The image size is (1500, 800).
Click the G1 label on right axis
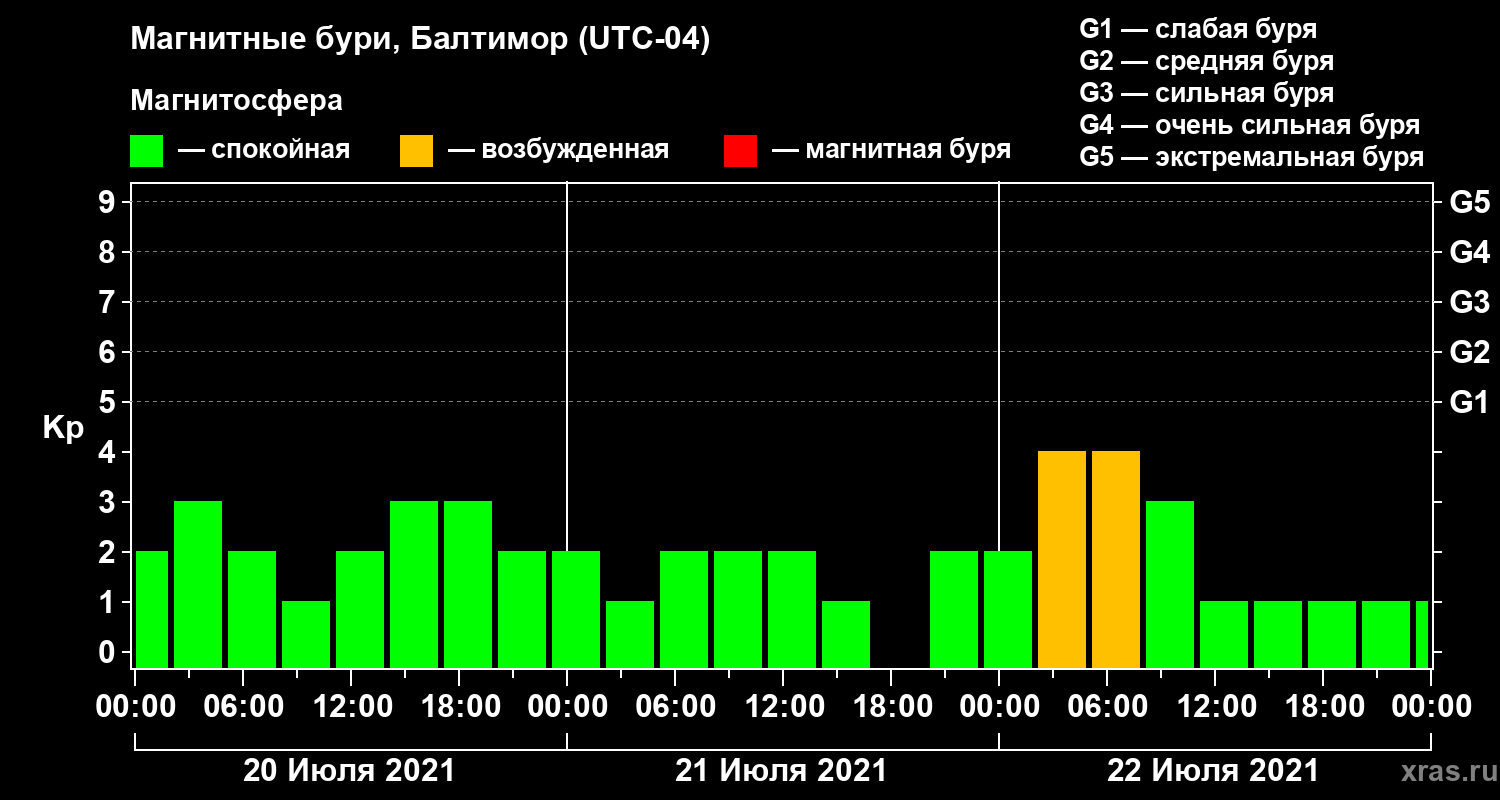point(1469,403)
